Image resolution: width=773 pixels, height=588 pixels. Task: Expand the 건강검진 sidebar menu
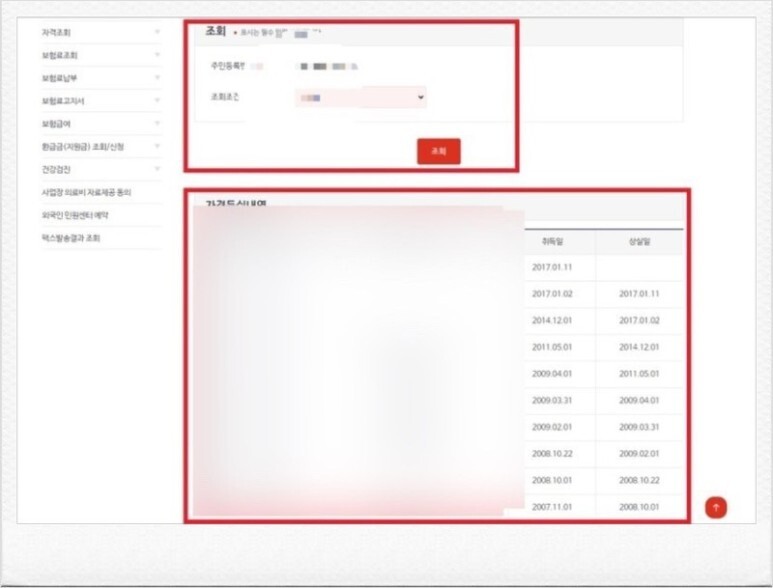click(x=101, y=170)
